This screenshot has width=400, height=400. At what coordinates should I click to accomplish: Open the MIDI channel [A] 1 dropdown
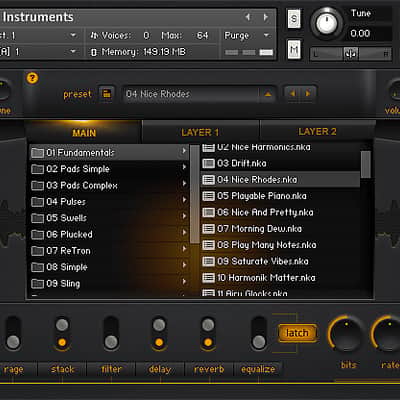pyautogui.click(x=73, y=51)
